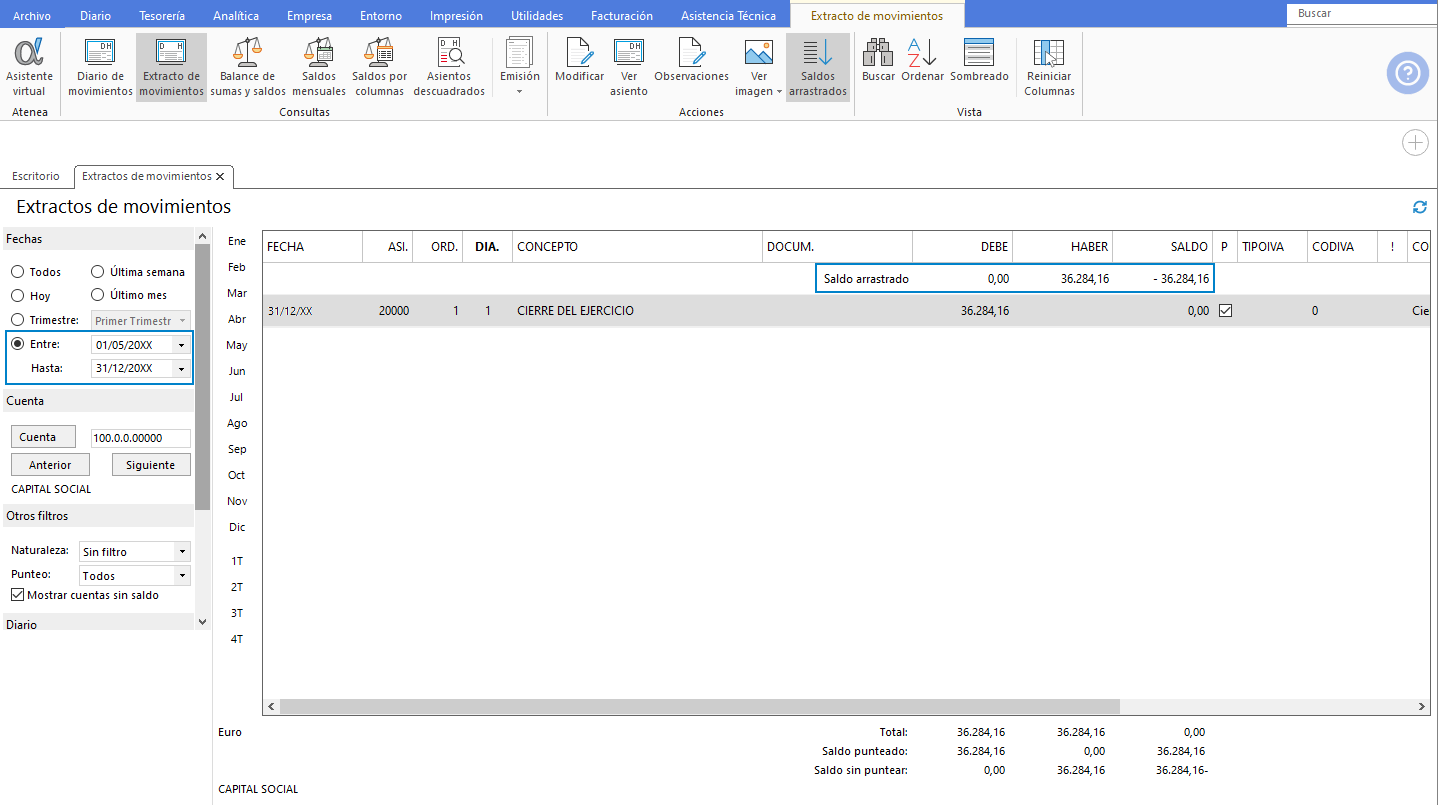This screenshot has height=805, width=1438.
Task: Open the Naturaleza filter dropdown
Action: click(x=181, y=552)
